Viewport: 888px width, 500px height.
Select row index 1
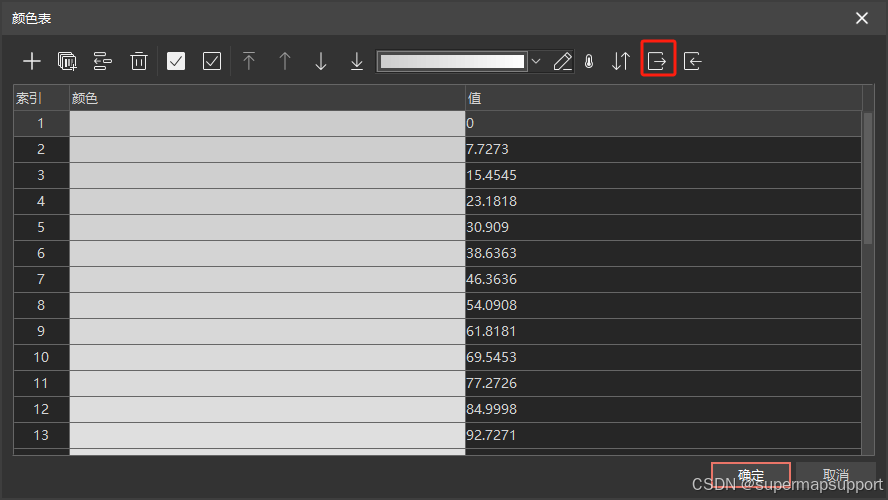pos(41,123)
